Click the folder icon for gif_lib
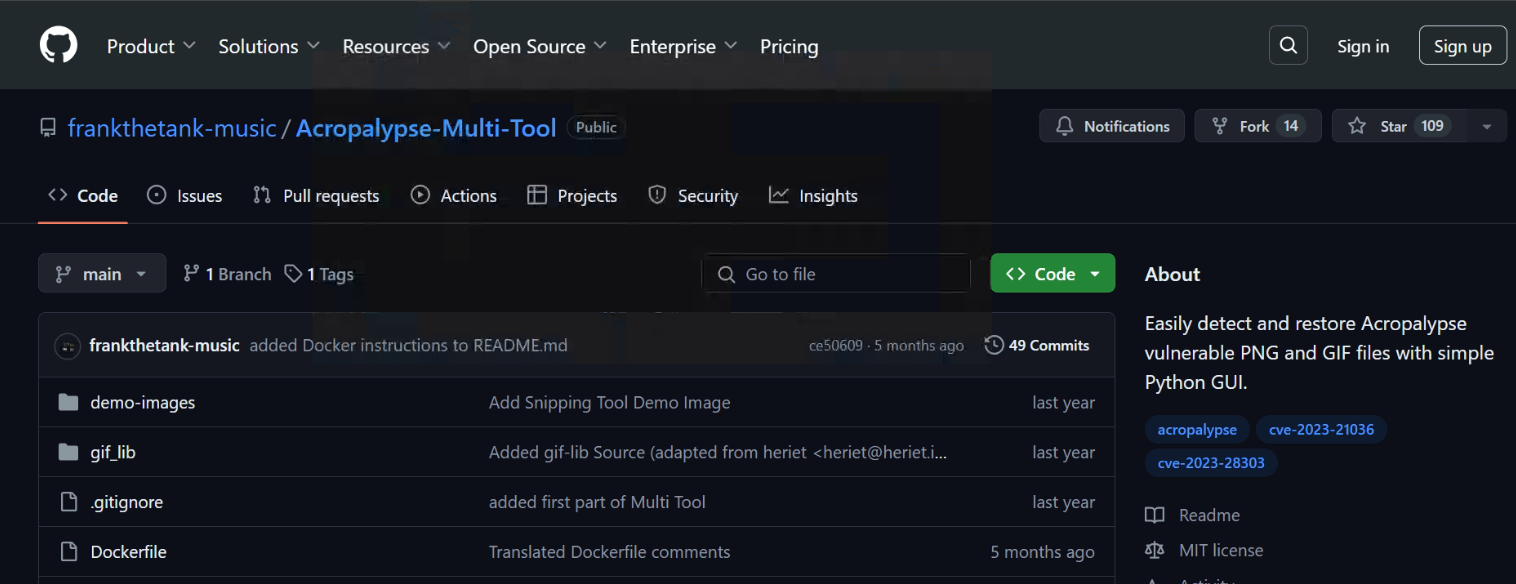This screenshot has width=1516, height=584. click(x=68, y=453)
